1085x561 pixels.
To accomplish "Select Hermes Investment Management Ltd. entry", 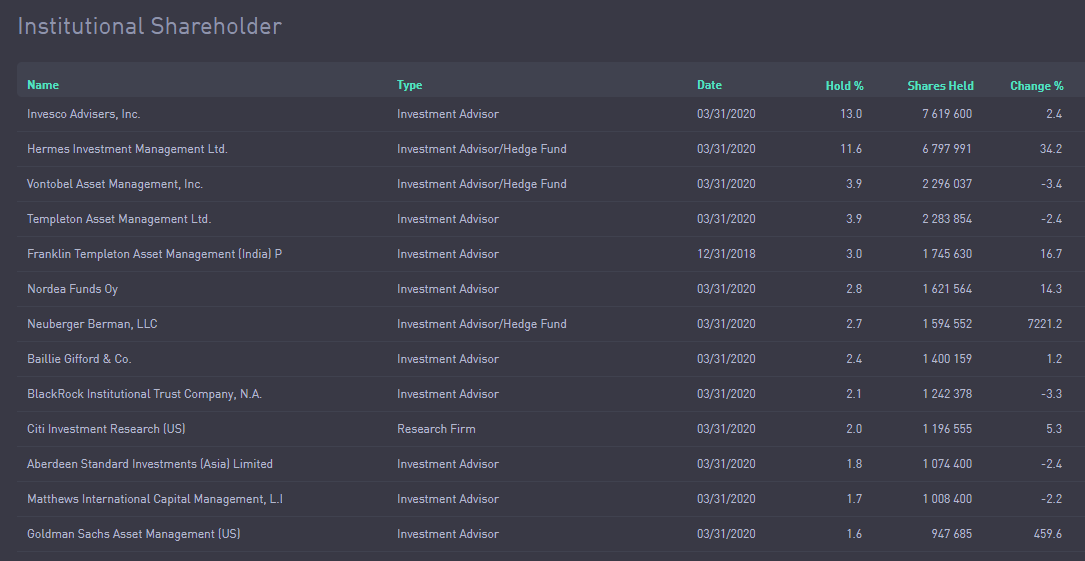I will click(551, 149).
